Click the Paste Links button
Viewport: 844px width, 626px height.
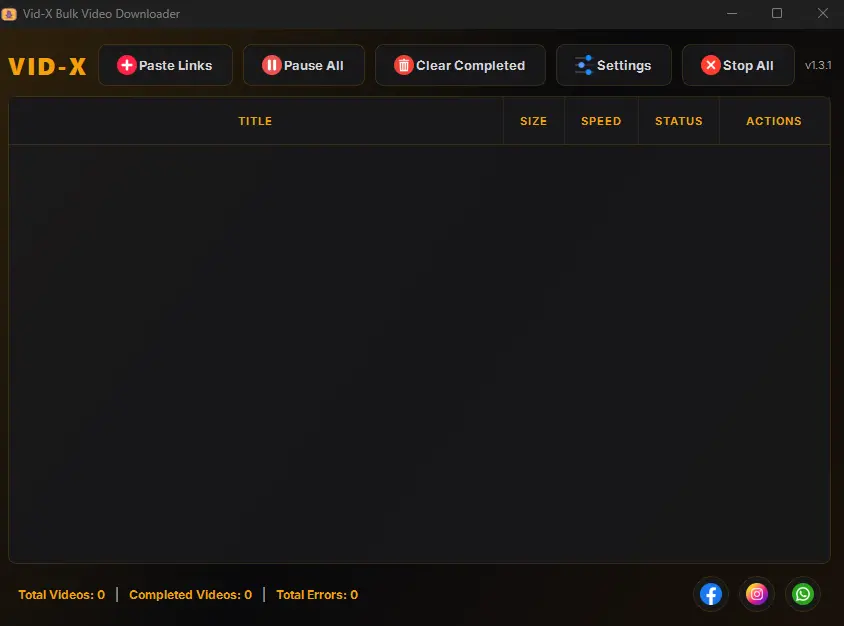(165, 65)
